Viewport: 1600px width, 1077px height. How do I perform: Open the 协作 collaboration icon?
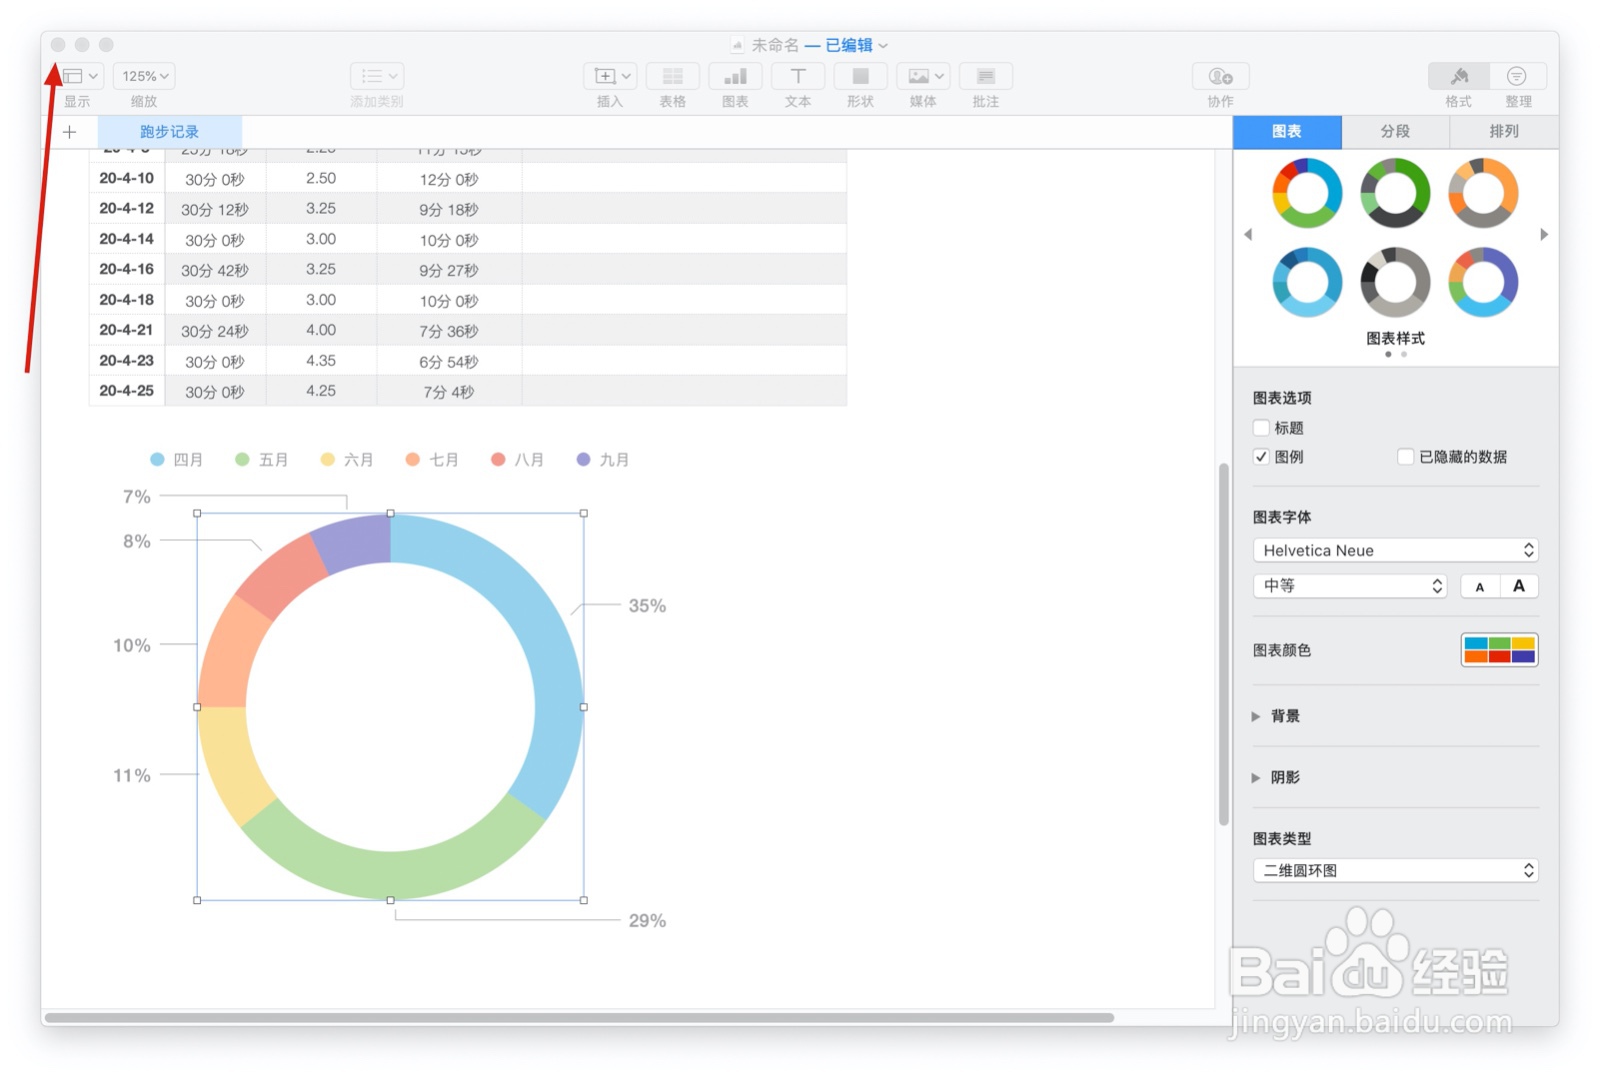(x=1219, y=75)
